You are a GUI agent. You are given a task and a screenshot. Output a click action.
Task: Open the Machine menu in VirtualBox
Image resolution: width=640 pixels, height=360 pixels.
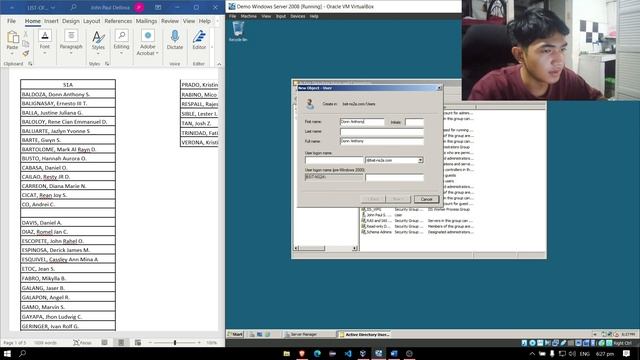pos(249,16)
